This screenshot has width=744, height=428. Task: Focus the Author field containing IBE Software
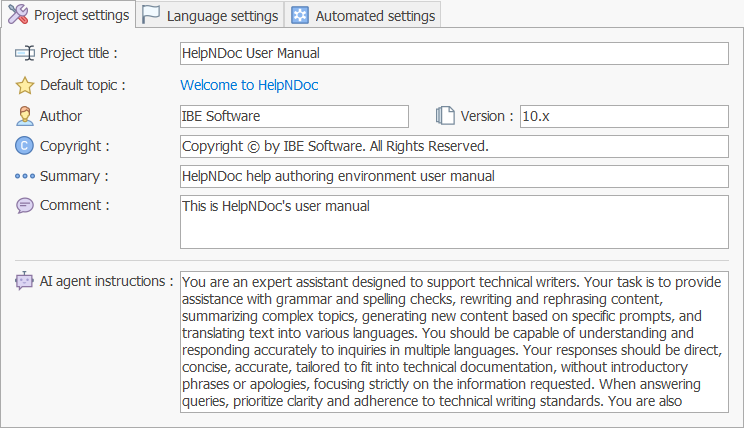294,116
